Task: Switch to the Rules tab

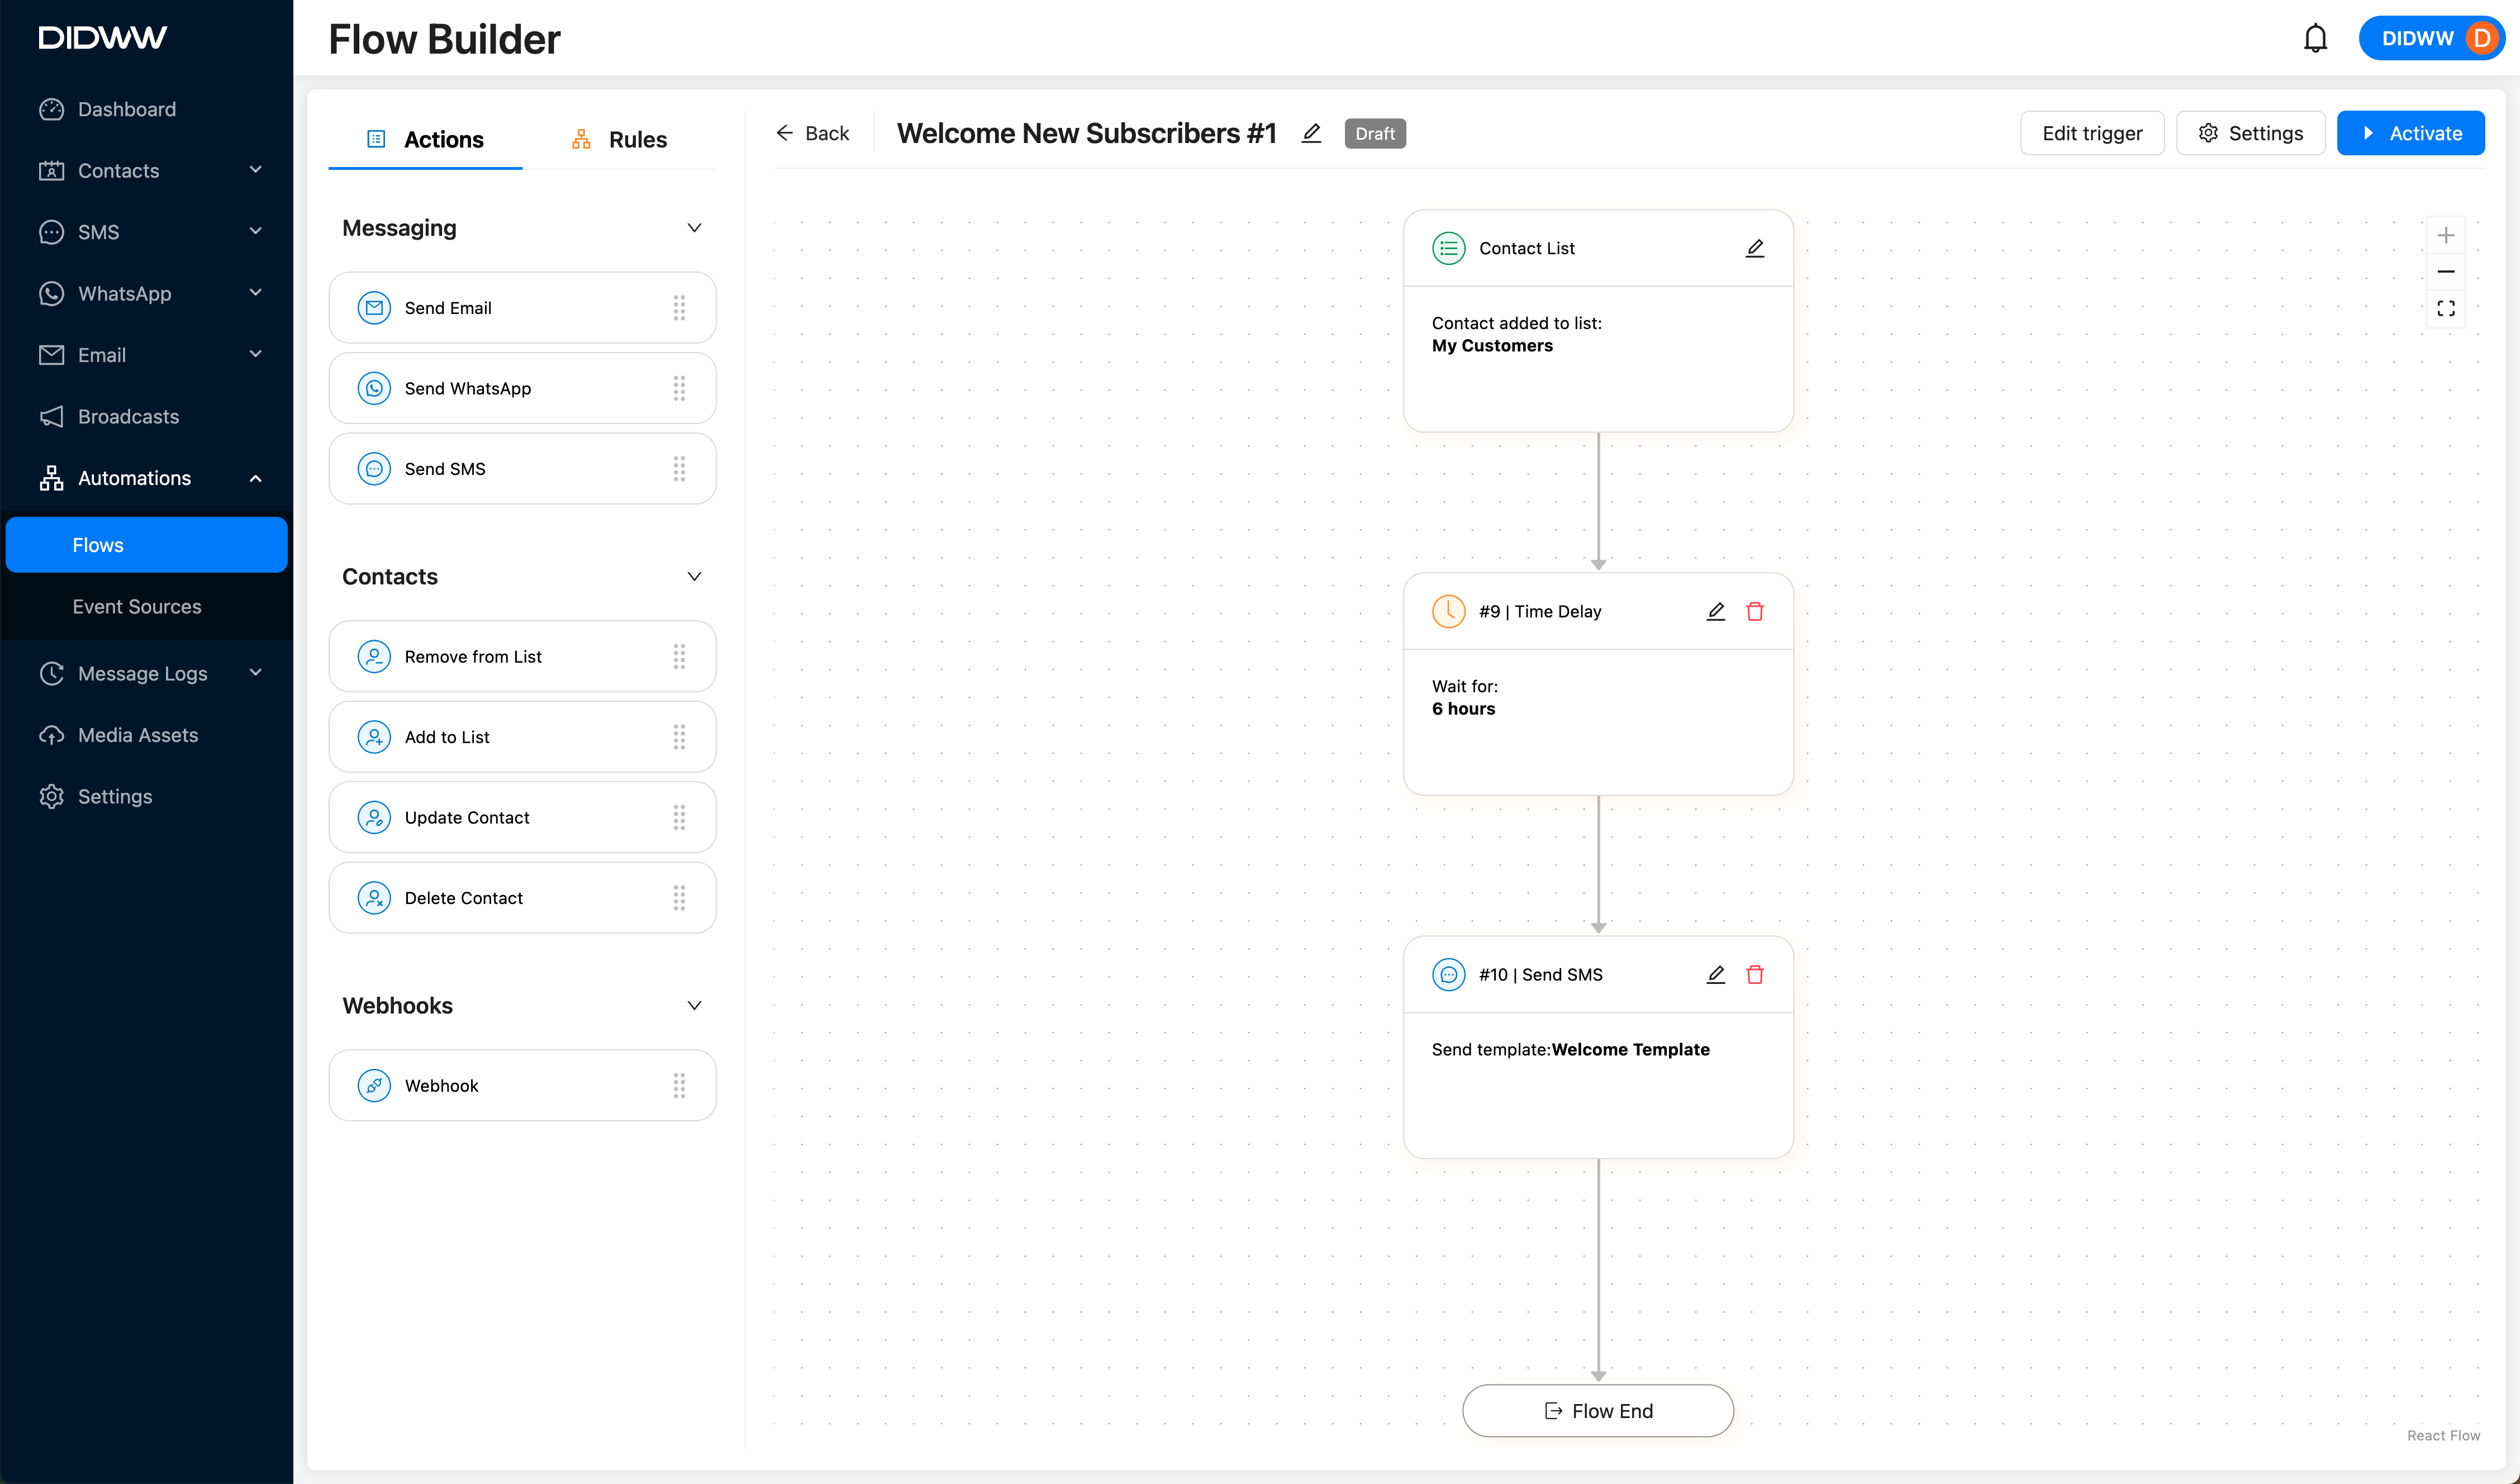Action: coord(618,139)
